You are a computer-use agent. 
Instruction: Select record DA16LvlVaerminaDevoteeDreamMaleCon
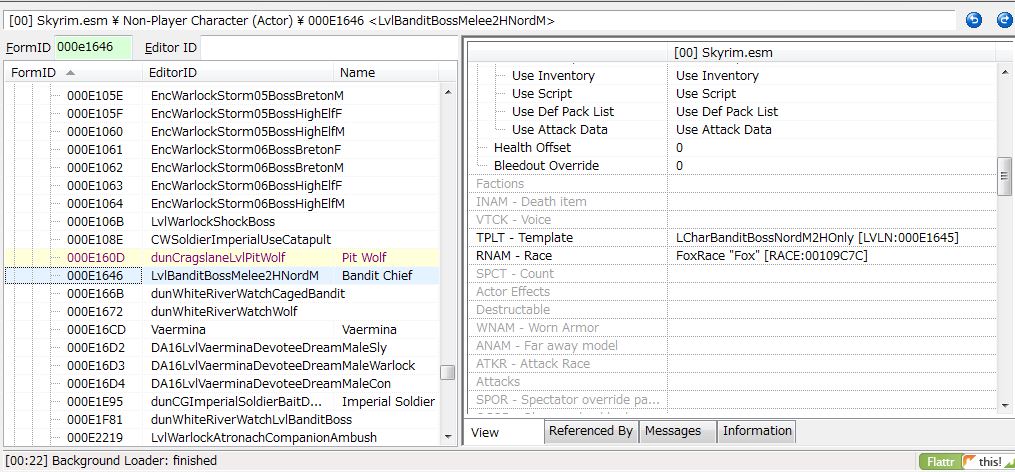tap(222, 383)
